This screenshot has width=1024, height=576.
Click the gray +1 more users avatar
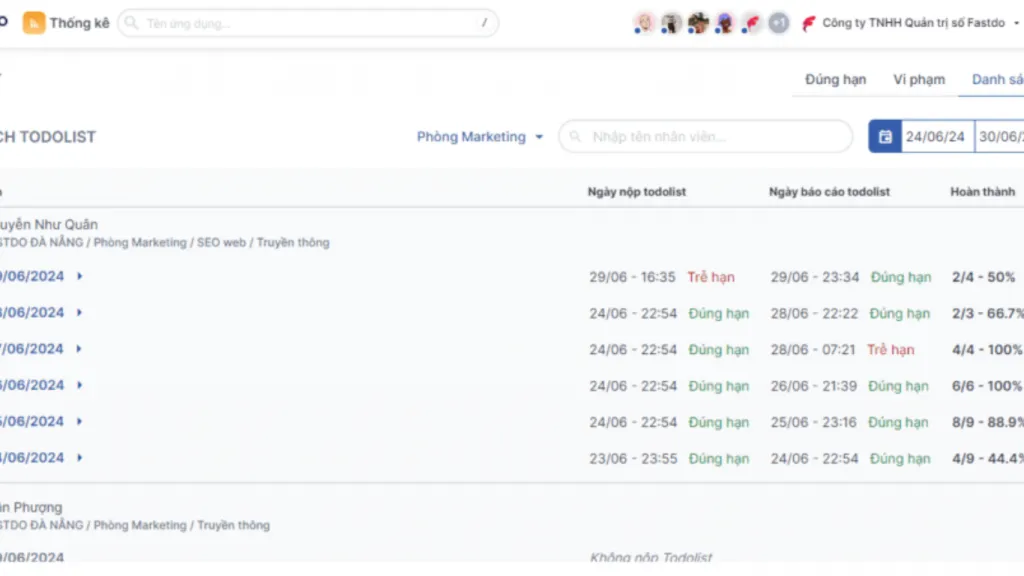(x=778, y=23)
